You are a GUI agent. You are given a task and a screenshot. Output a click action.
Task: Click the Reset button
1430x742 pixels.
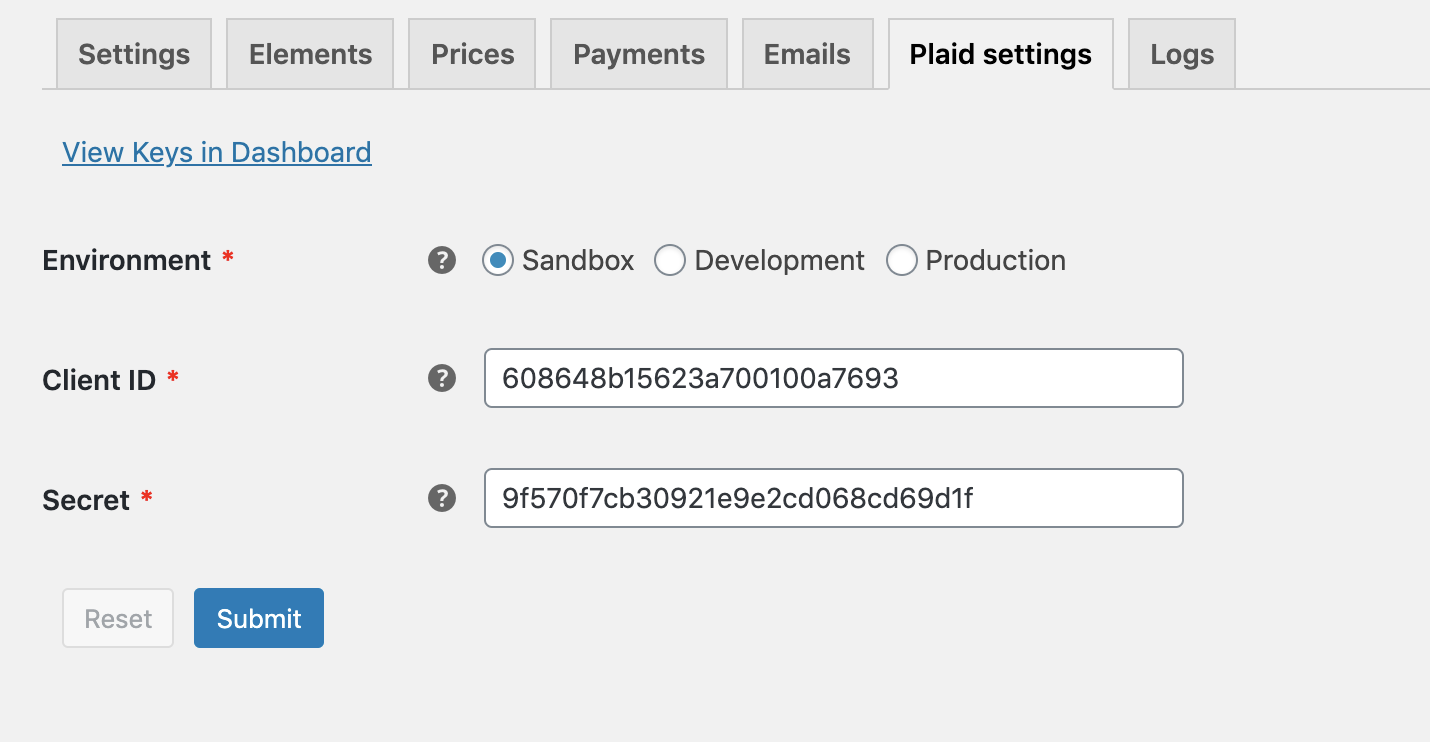point(118,618)
